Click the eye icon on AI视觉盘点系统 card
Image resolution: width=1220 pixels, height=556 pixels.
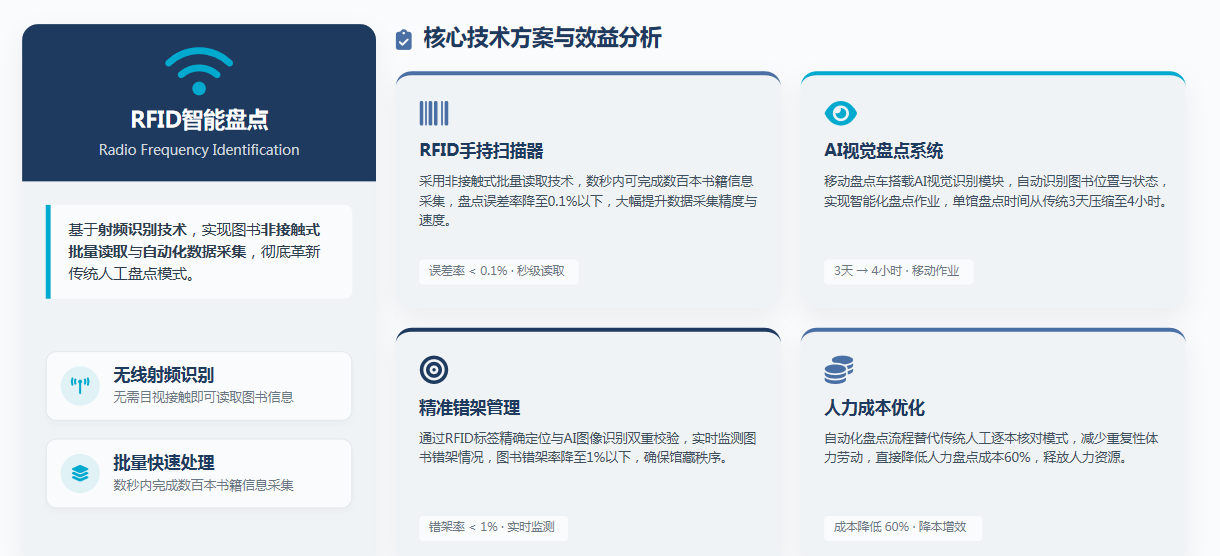click(x=840, y=113)
